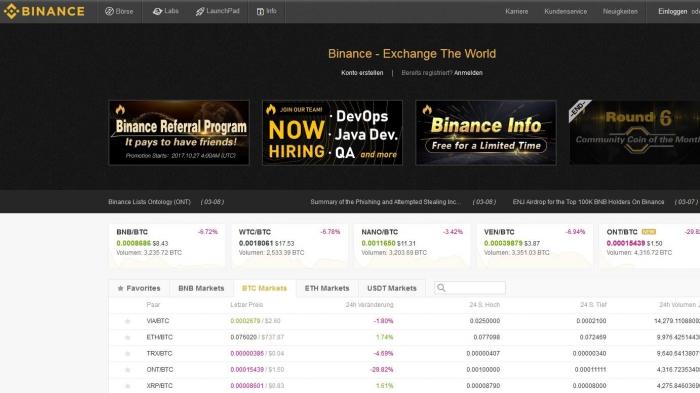The image size is (700, 393).
Task: Switch to the USDT Markets tab
Action: 392,288
